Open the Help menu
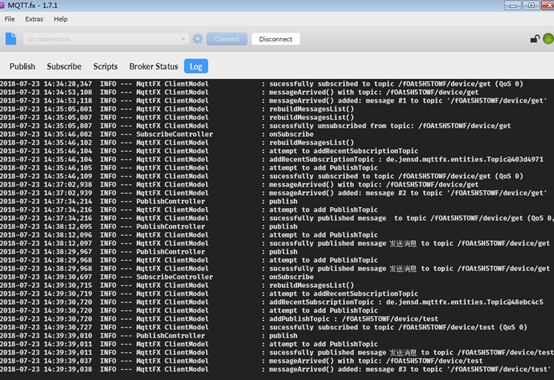Screen dimensions: 554x380 pyautogui.click(x=60, y=19)
